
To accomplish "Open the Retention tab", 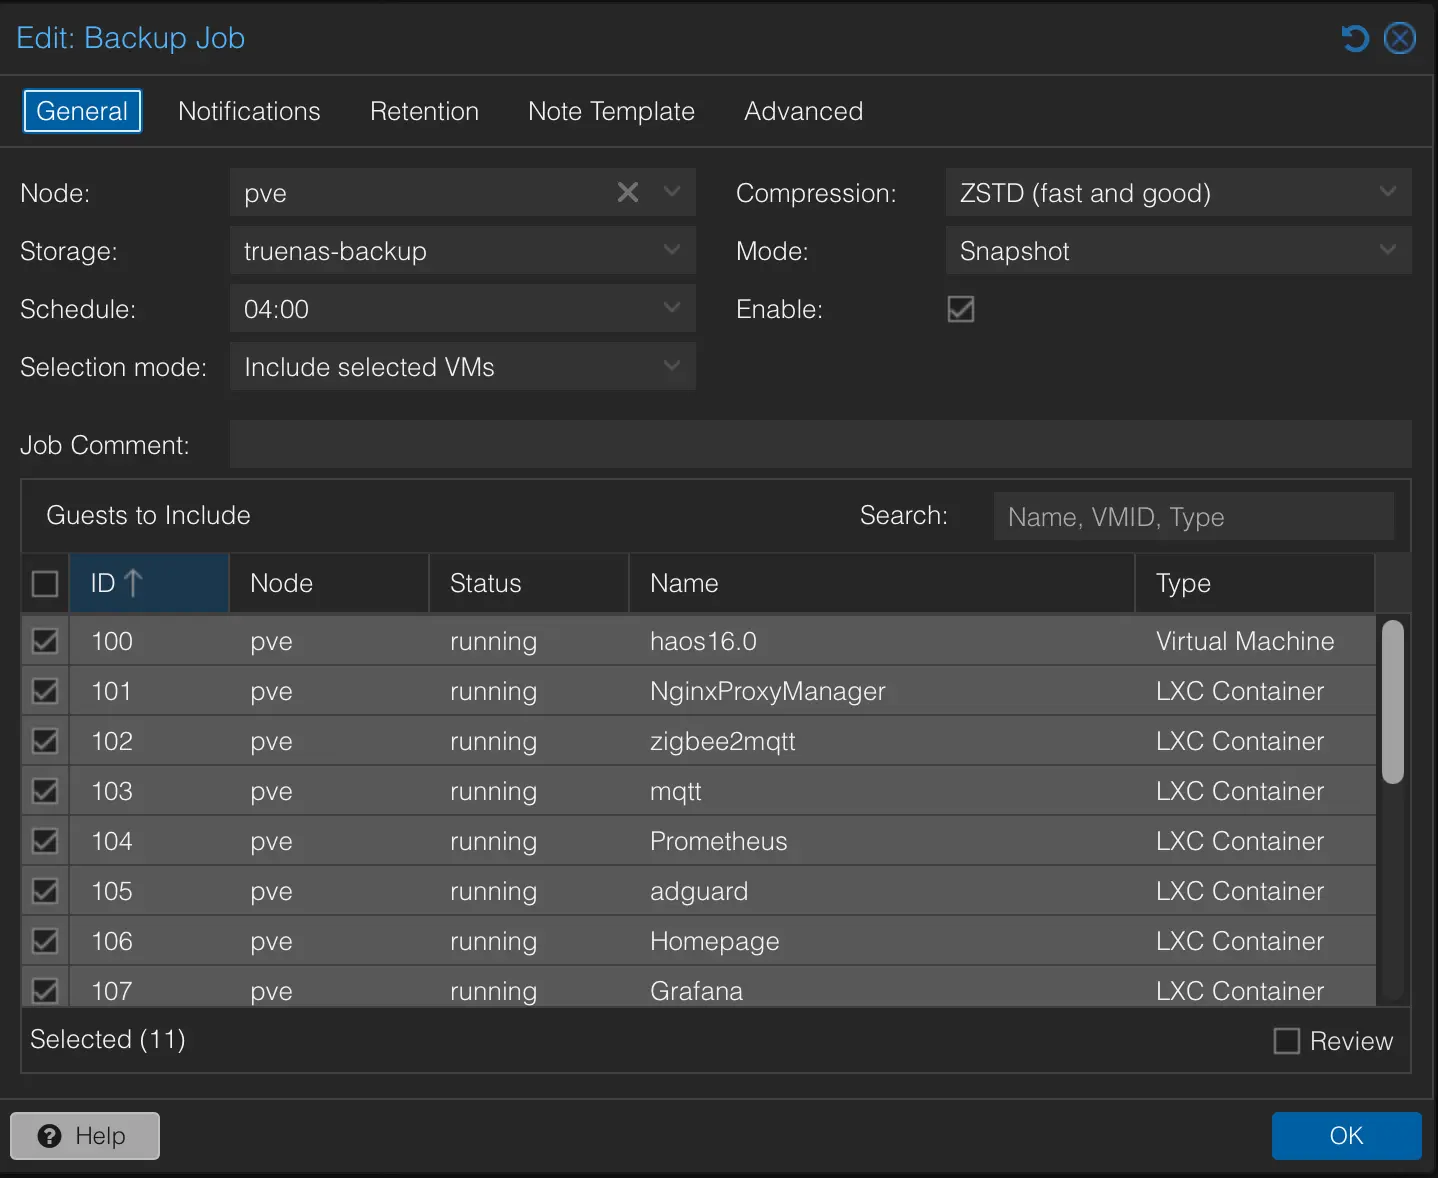I will [x=424, y=111].
